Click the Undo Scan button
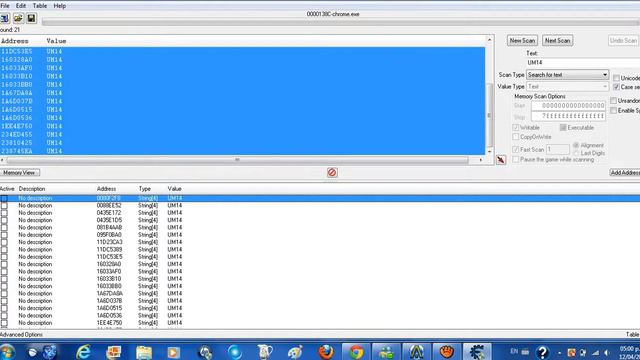The height and width of the screenshot is (360, 640). (x=623, y=40)
